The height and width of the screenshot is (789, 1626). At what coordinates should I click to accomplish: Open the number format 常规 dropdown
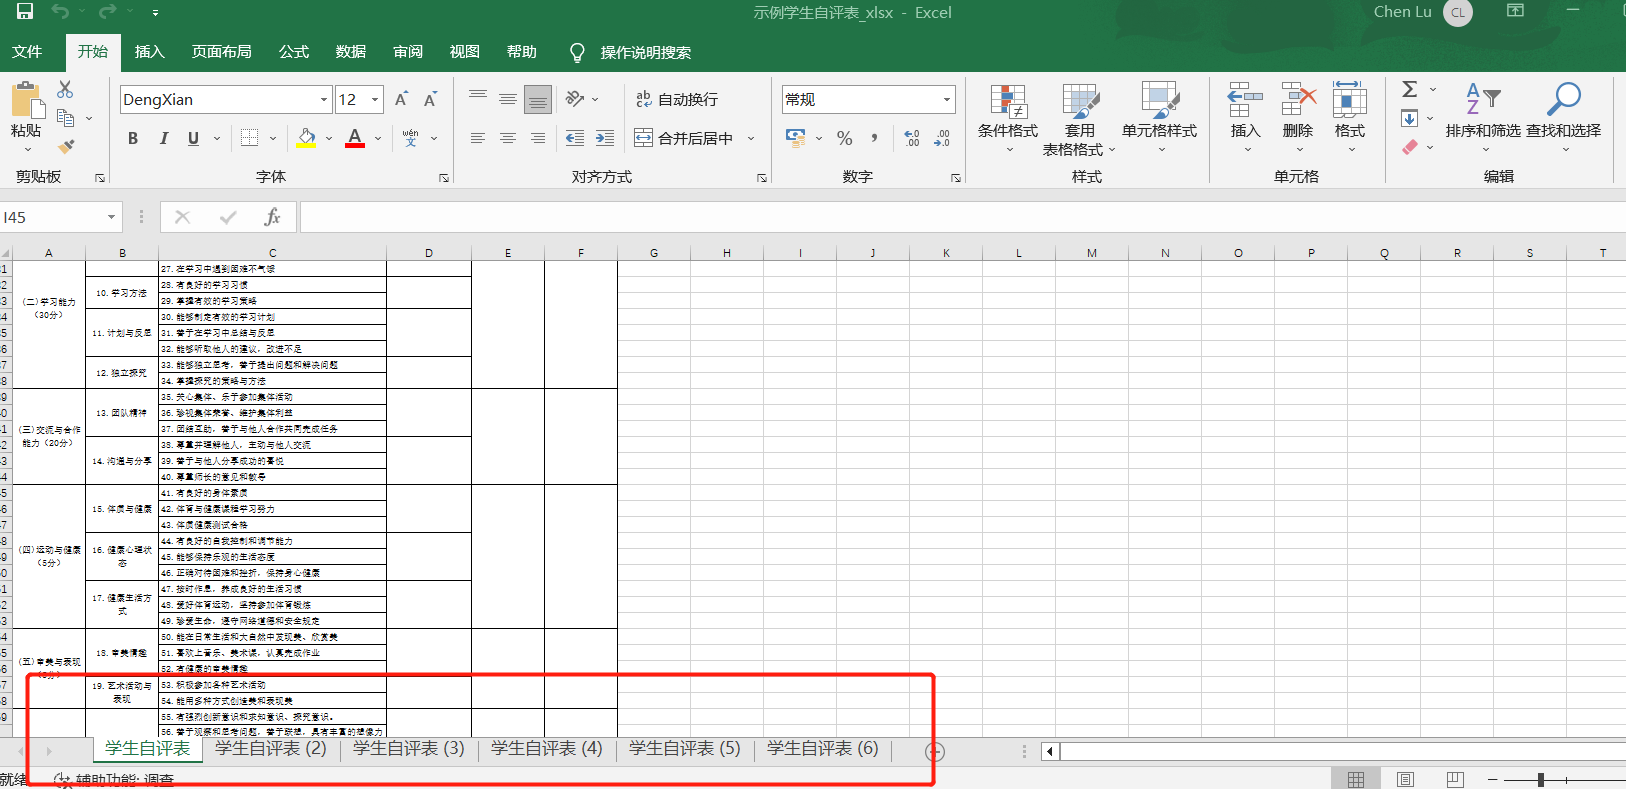946,99
